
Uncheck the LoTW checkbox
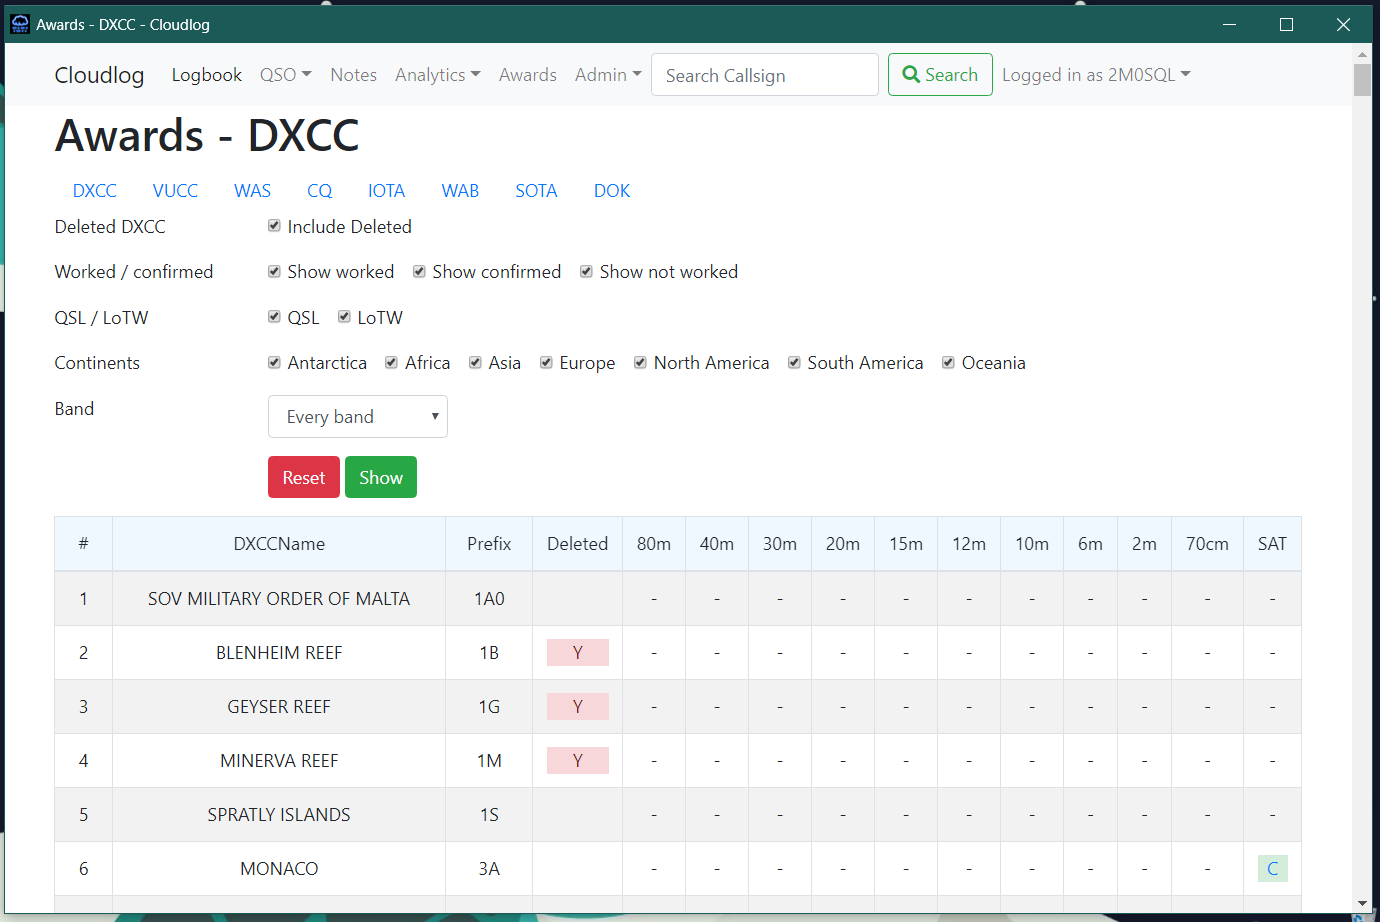click(x=344, y=317)
